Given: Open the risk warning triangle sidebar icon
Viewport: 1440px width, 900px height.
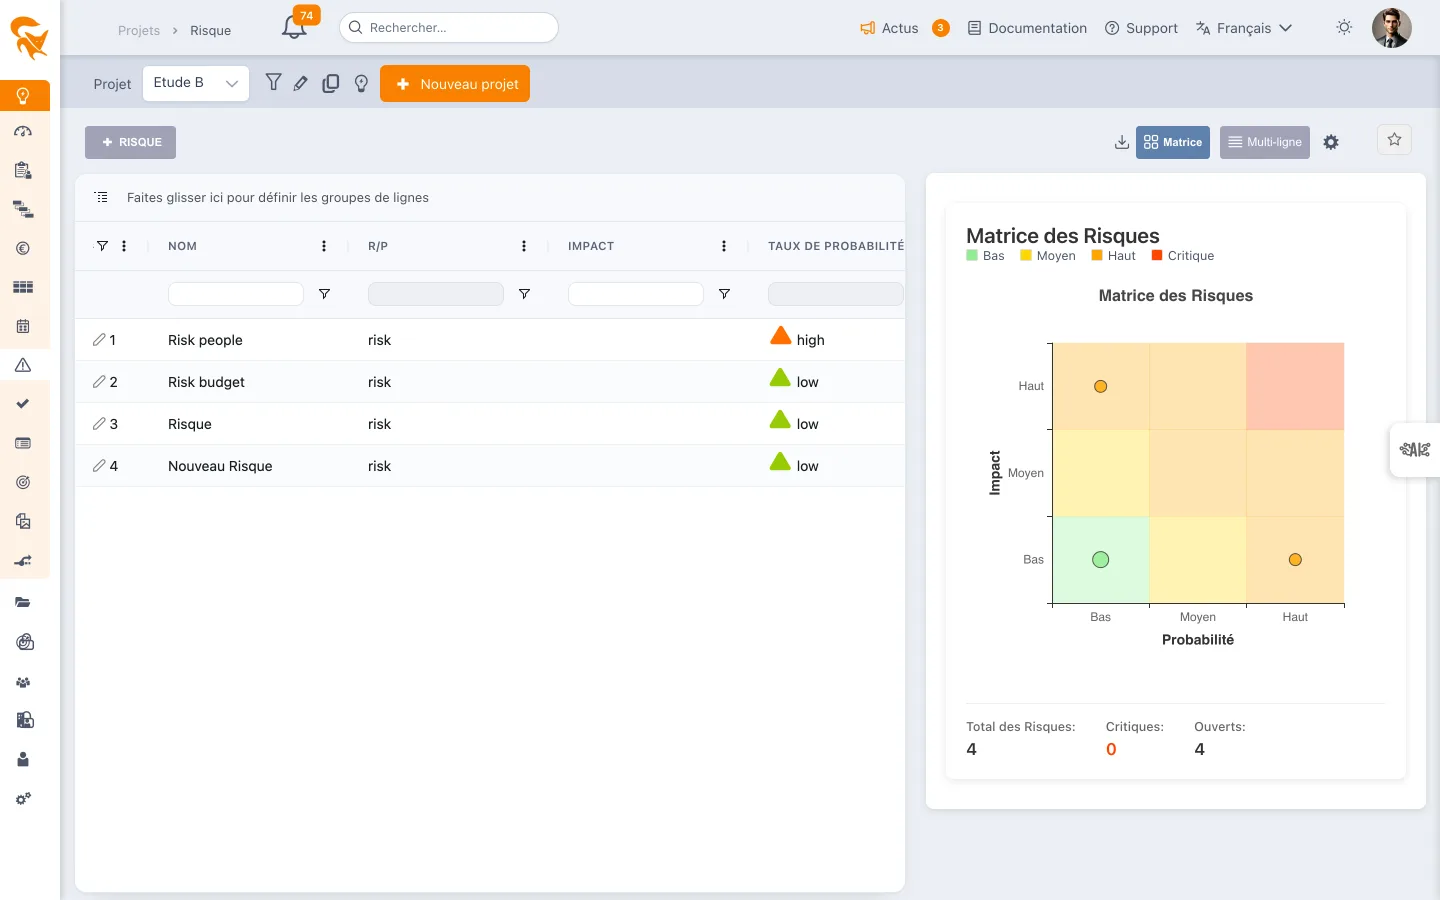Looking at the screenshot, I should pyautogui.click(x=23, y=365).
